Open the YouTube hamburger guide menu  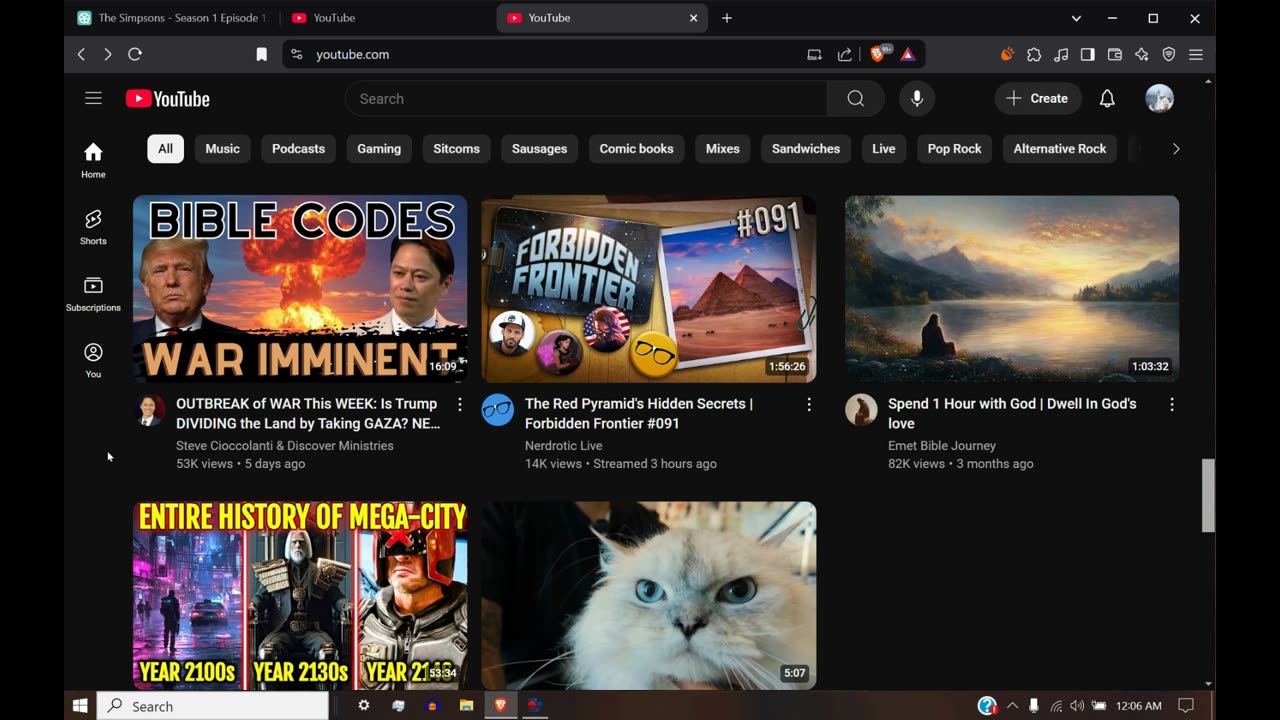coord(93,98)
